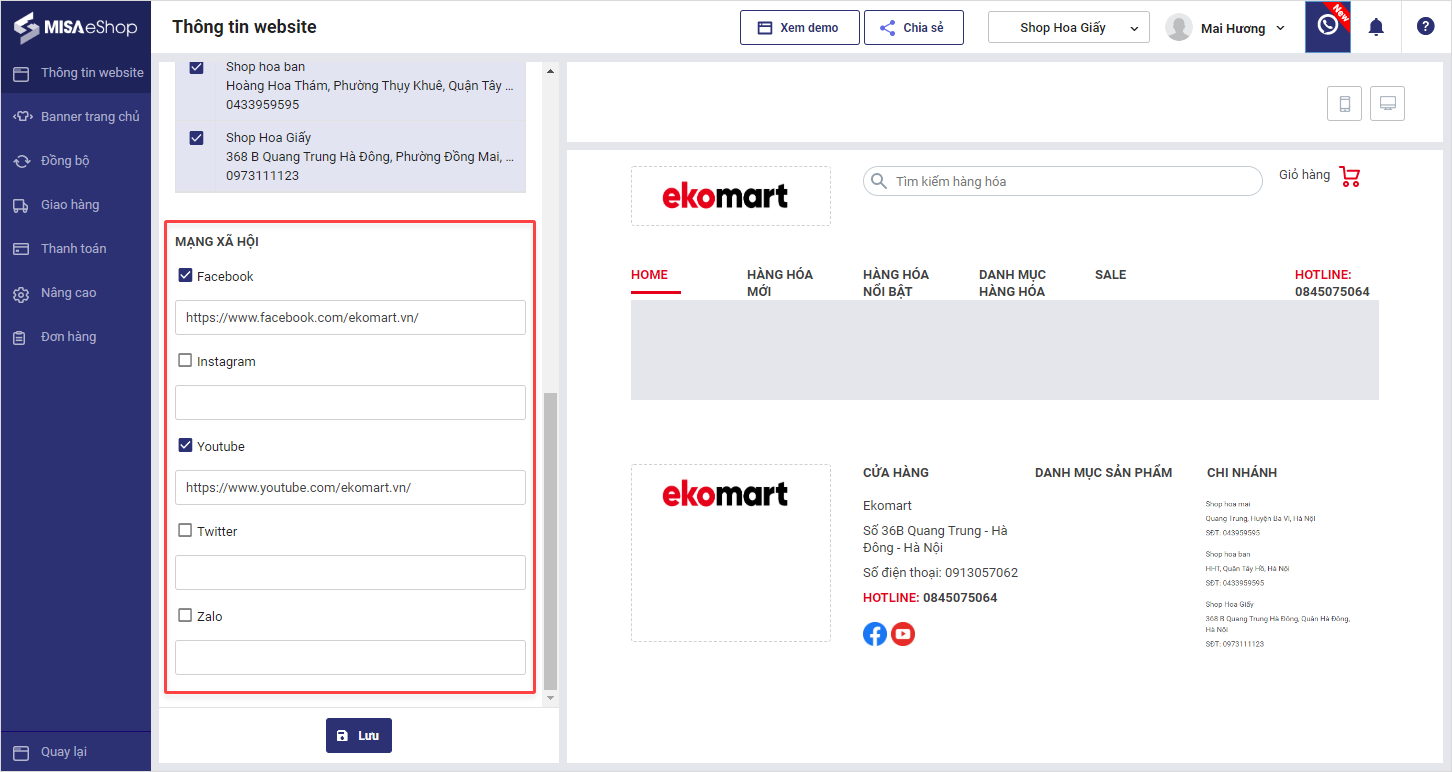Enable the Instagram checkbox
The width and height of the screenshot is (1452, 772).
click(185, 361)
